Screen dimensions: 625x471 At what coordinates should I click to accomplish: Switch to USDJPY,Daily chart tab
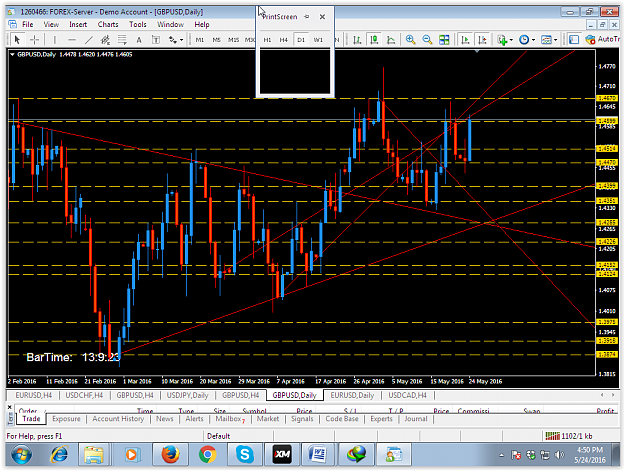pos(187,395)
